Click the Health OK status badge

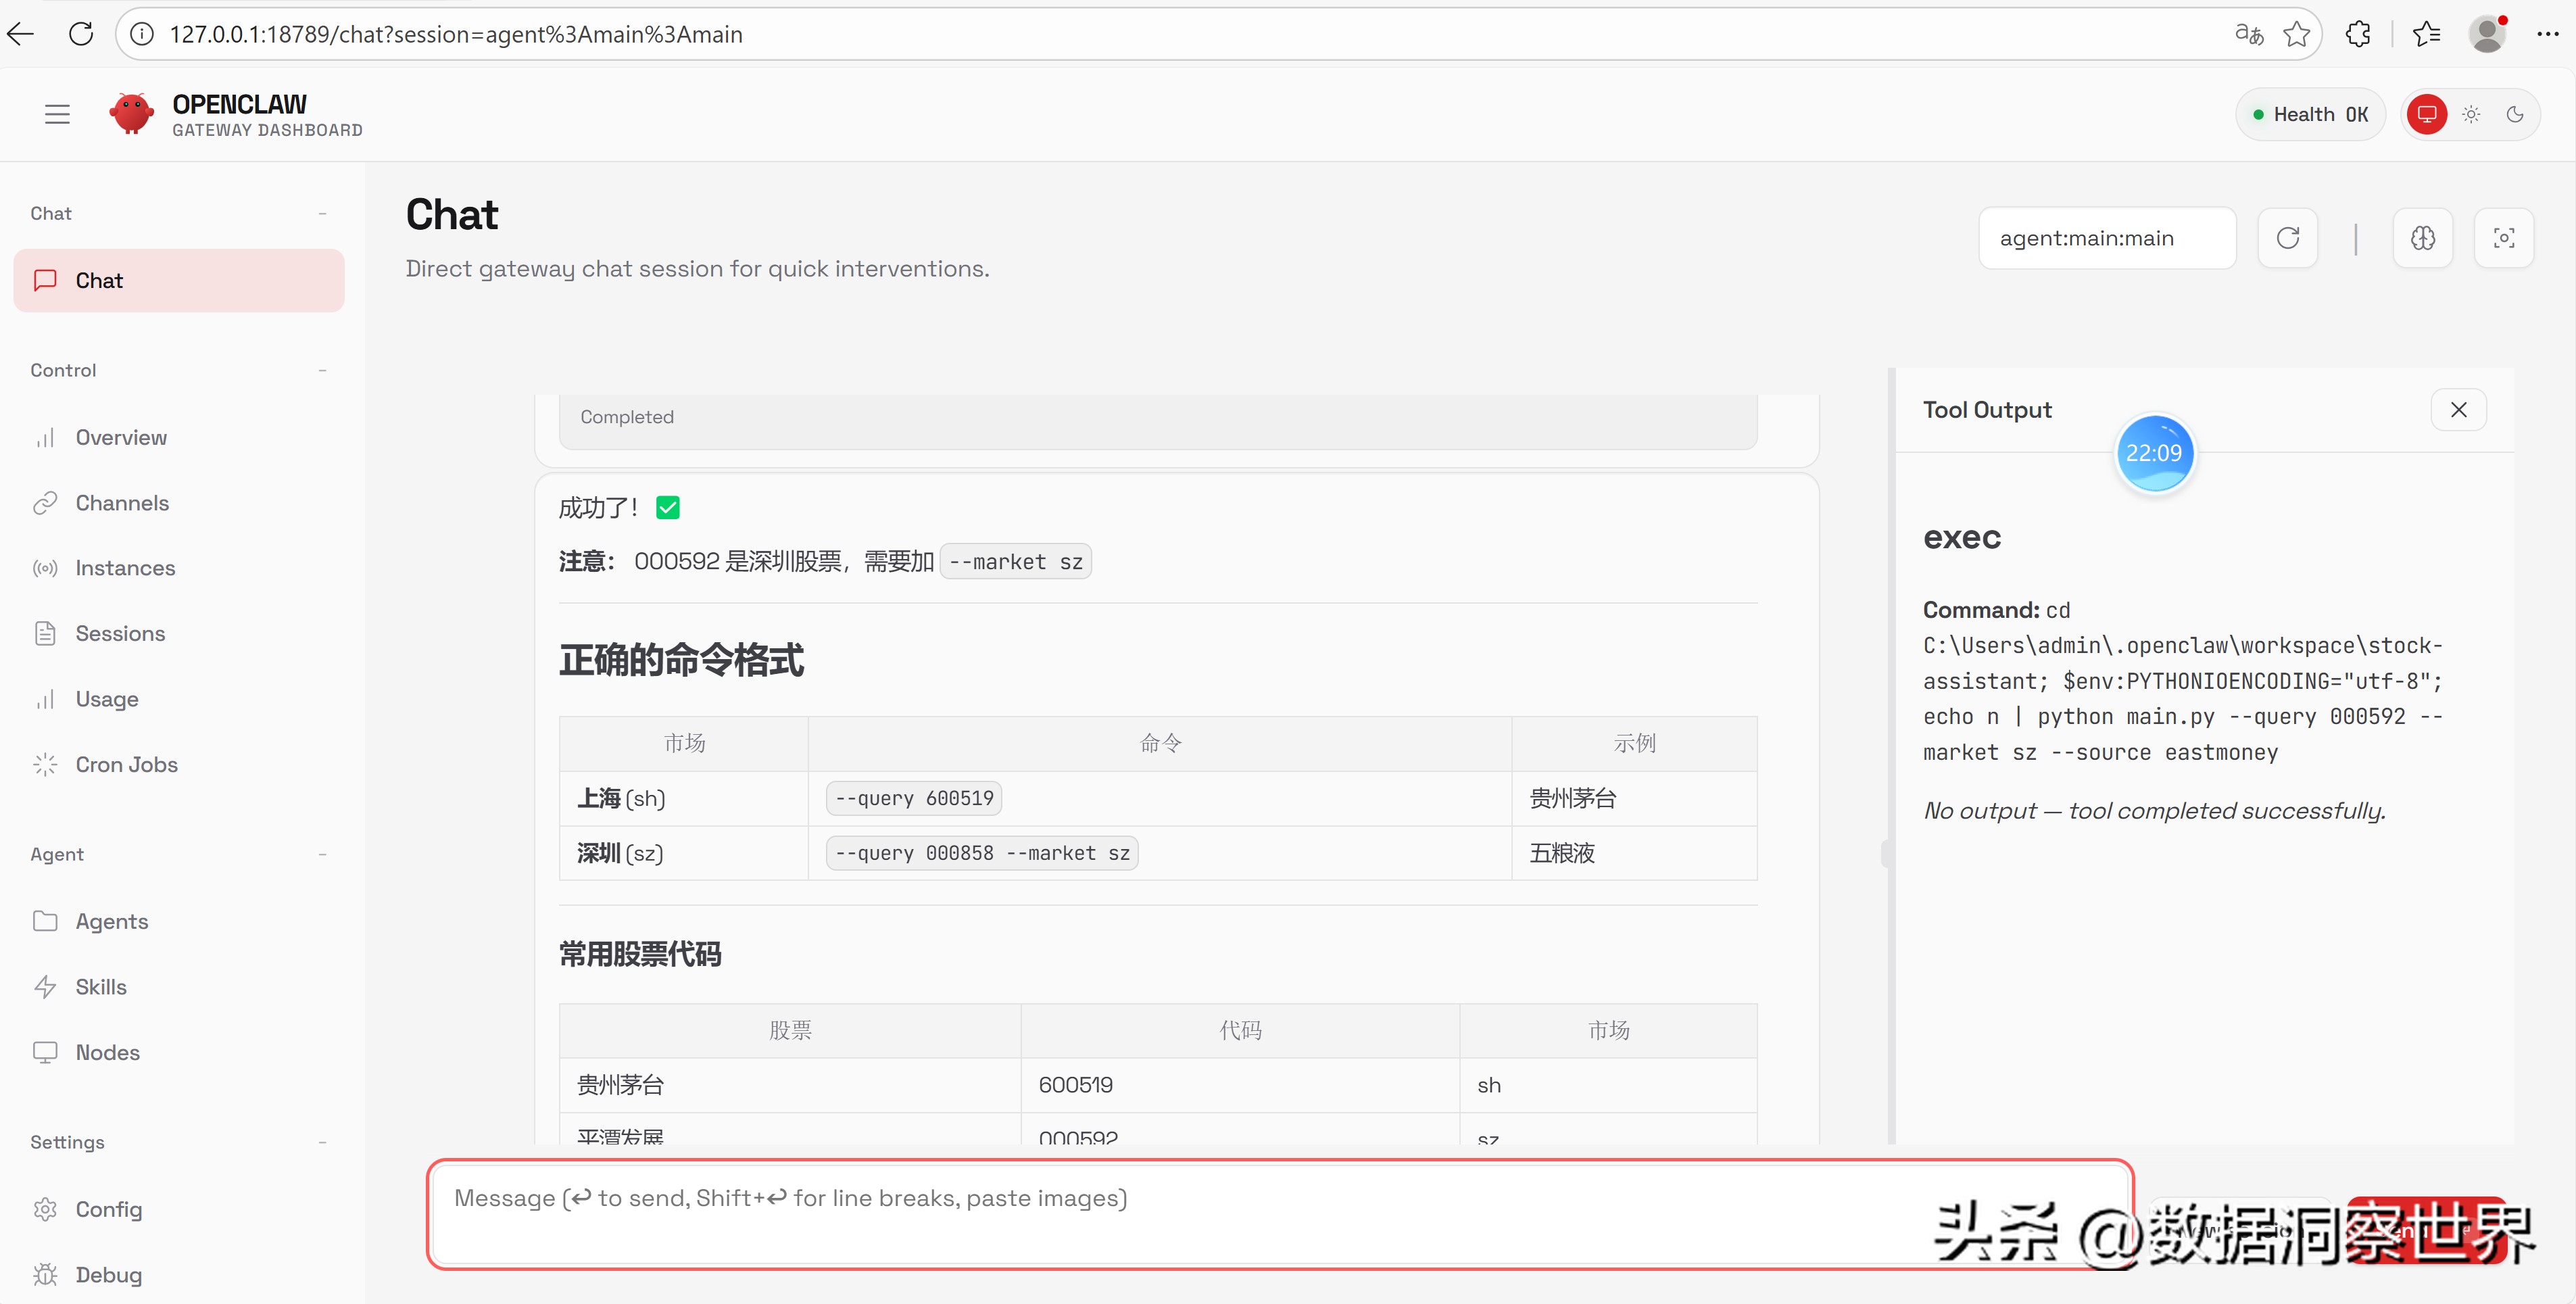[x=2310, y=114]
